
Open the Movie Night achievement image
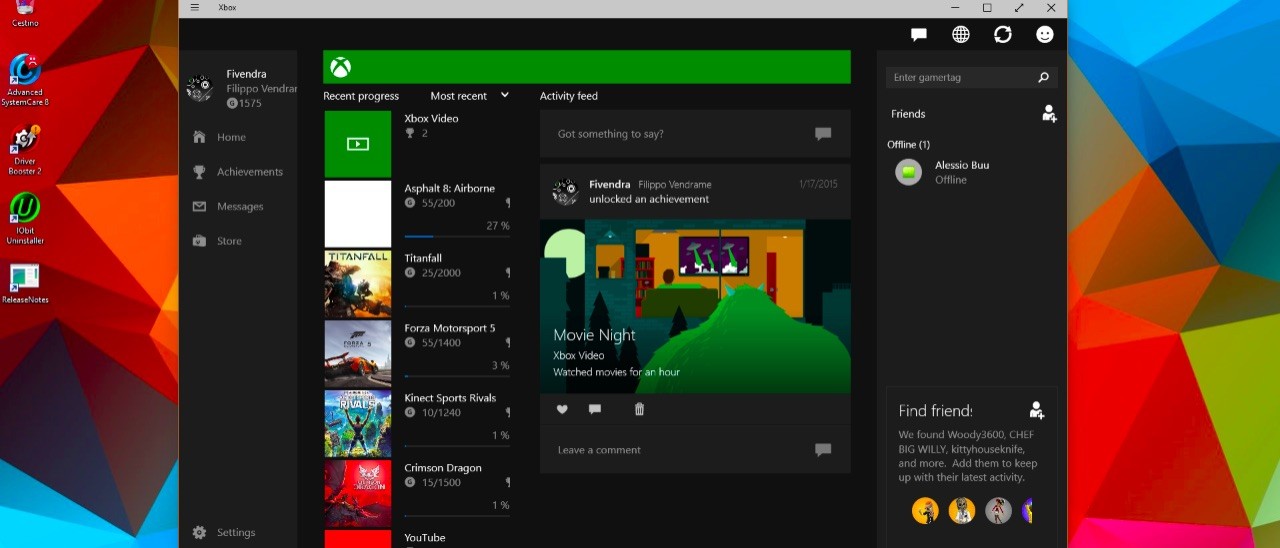pyautogui.click(x=695, y=306)
